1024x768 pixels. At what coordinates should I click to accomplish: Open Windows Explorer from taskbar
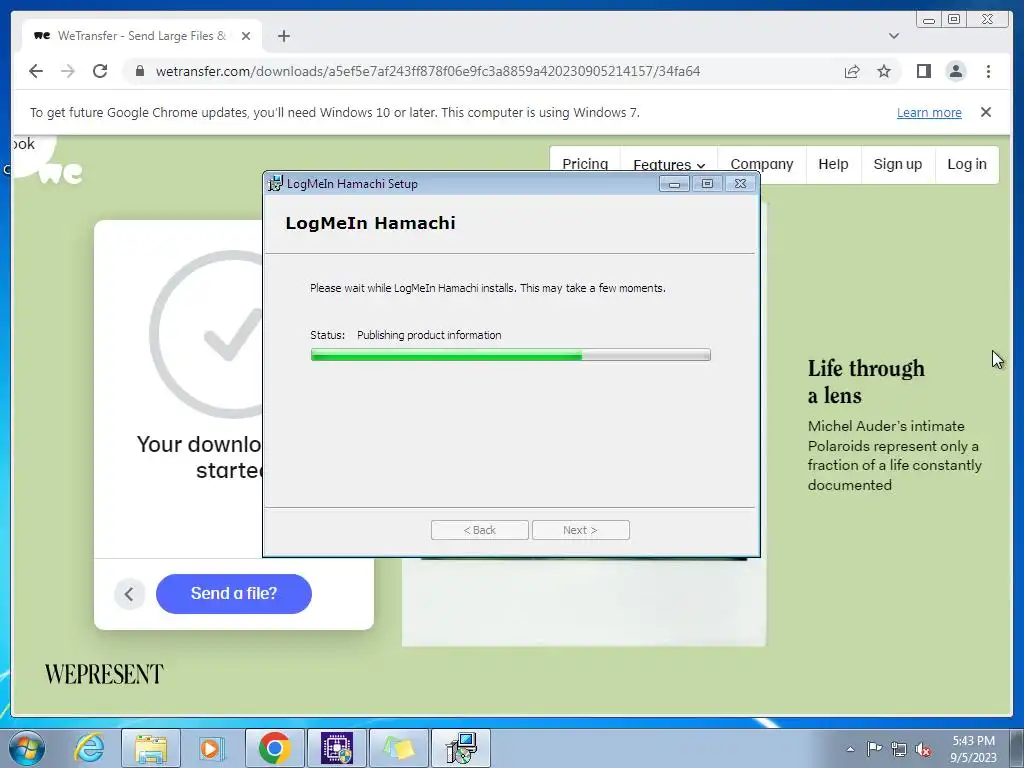coord(151,748)
